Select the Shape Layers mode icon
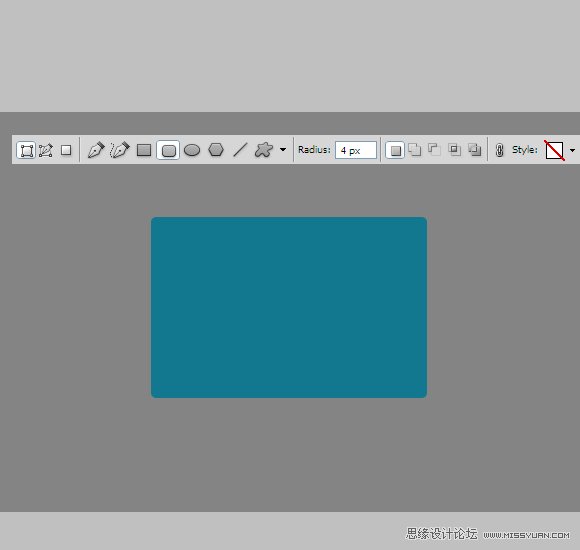This screenshot has width=580, height=550. [26, 150]
